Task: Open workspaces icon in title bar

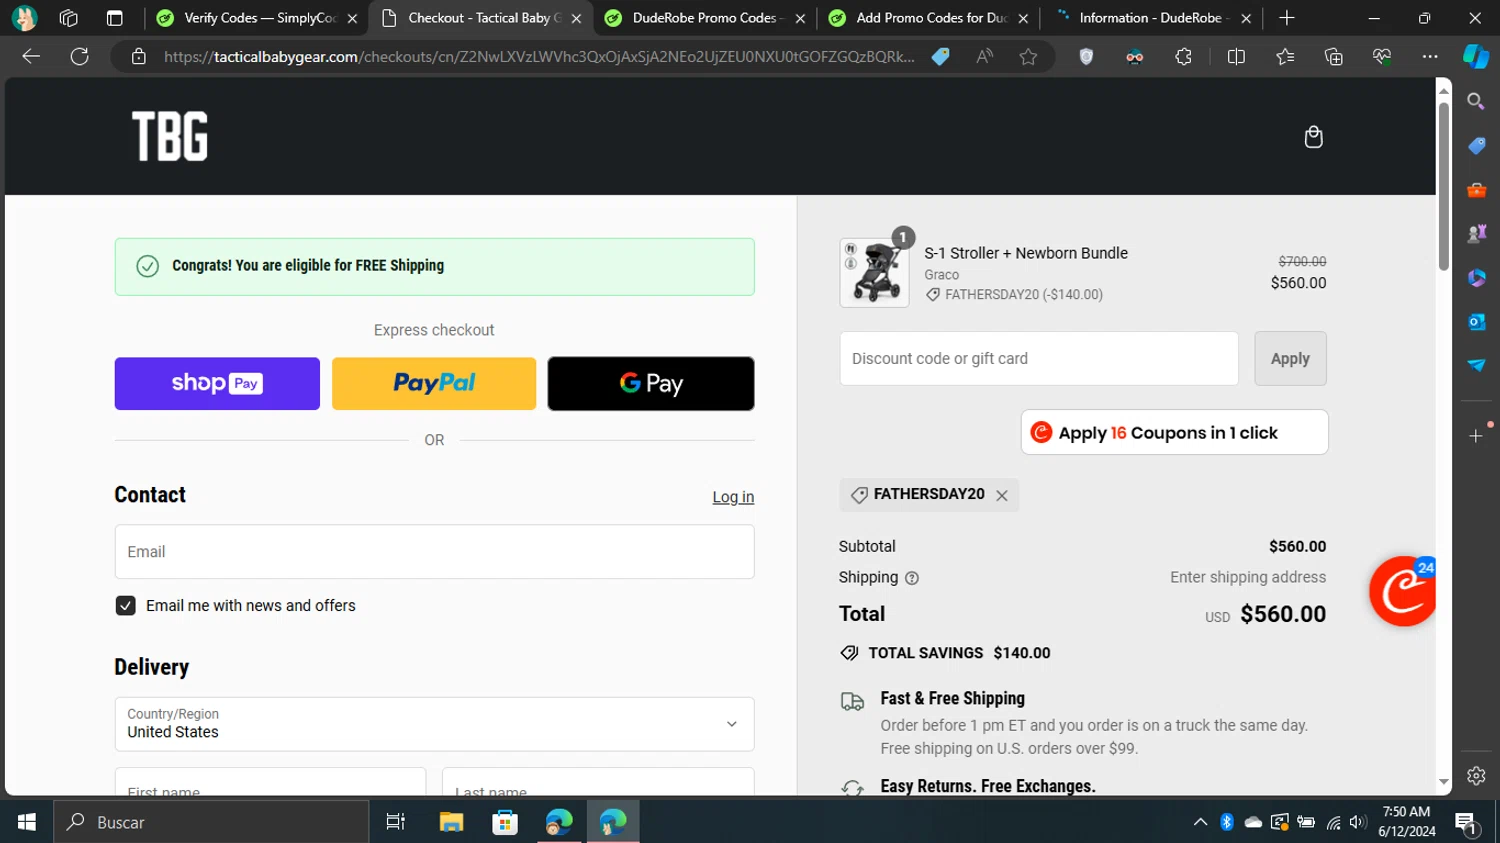Action: tap(68, 18)
